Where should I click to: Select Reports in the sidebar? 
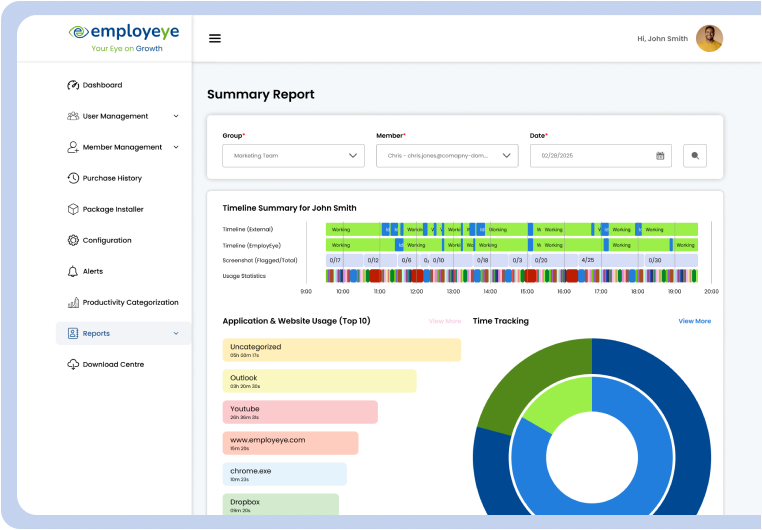(97, 333)
